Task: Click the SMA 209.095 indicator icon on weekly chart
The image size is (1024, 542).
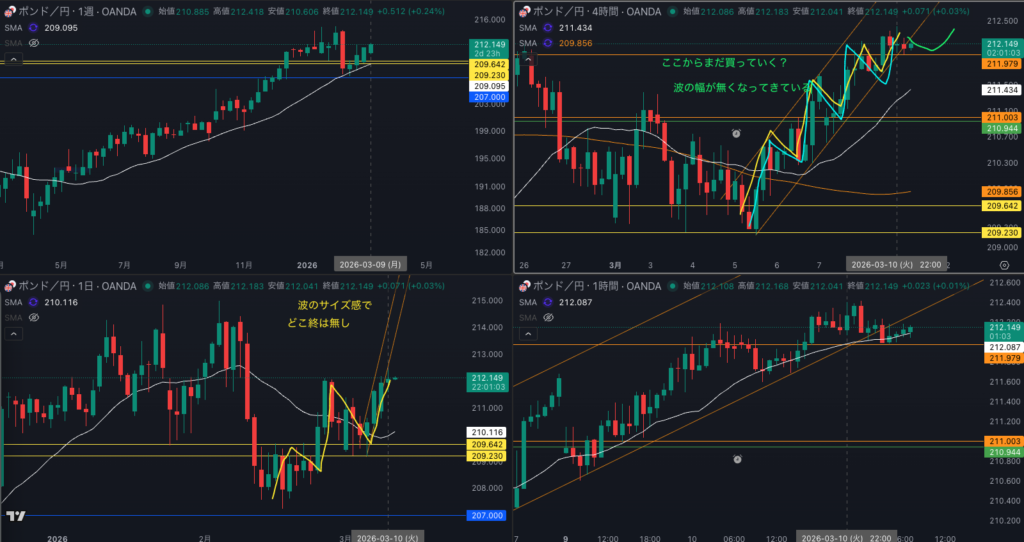Action: 33,28
